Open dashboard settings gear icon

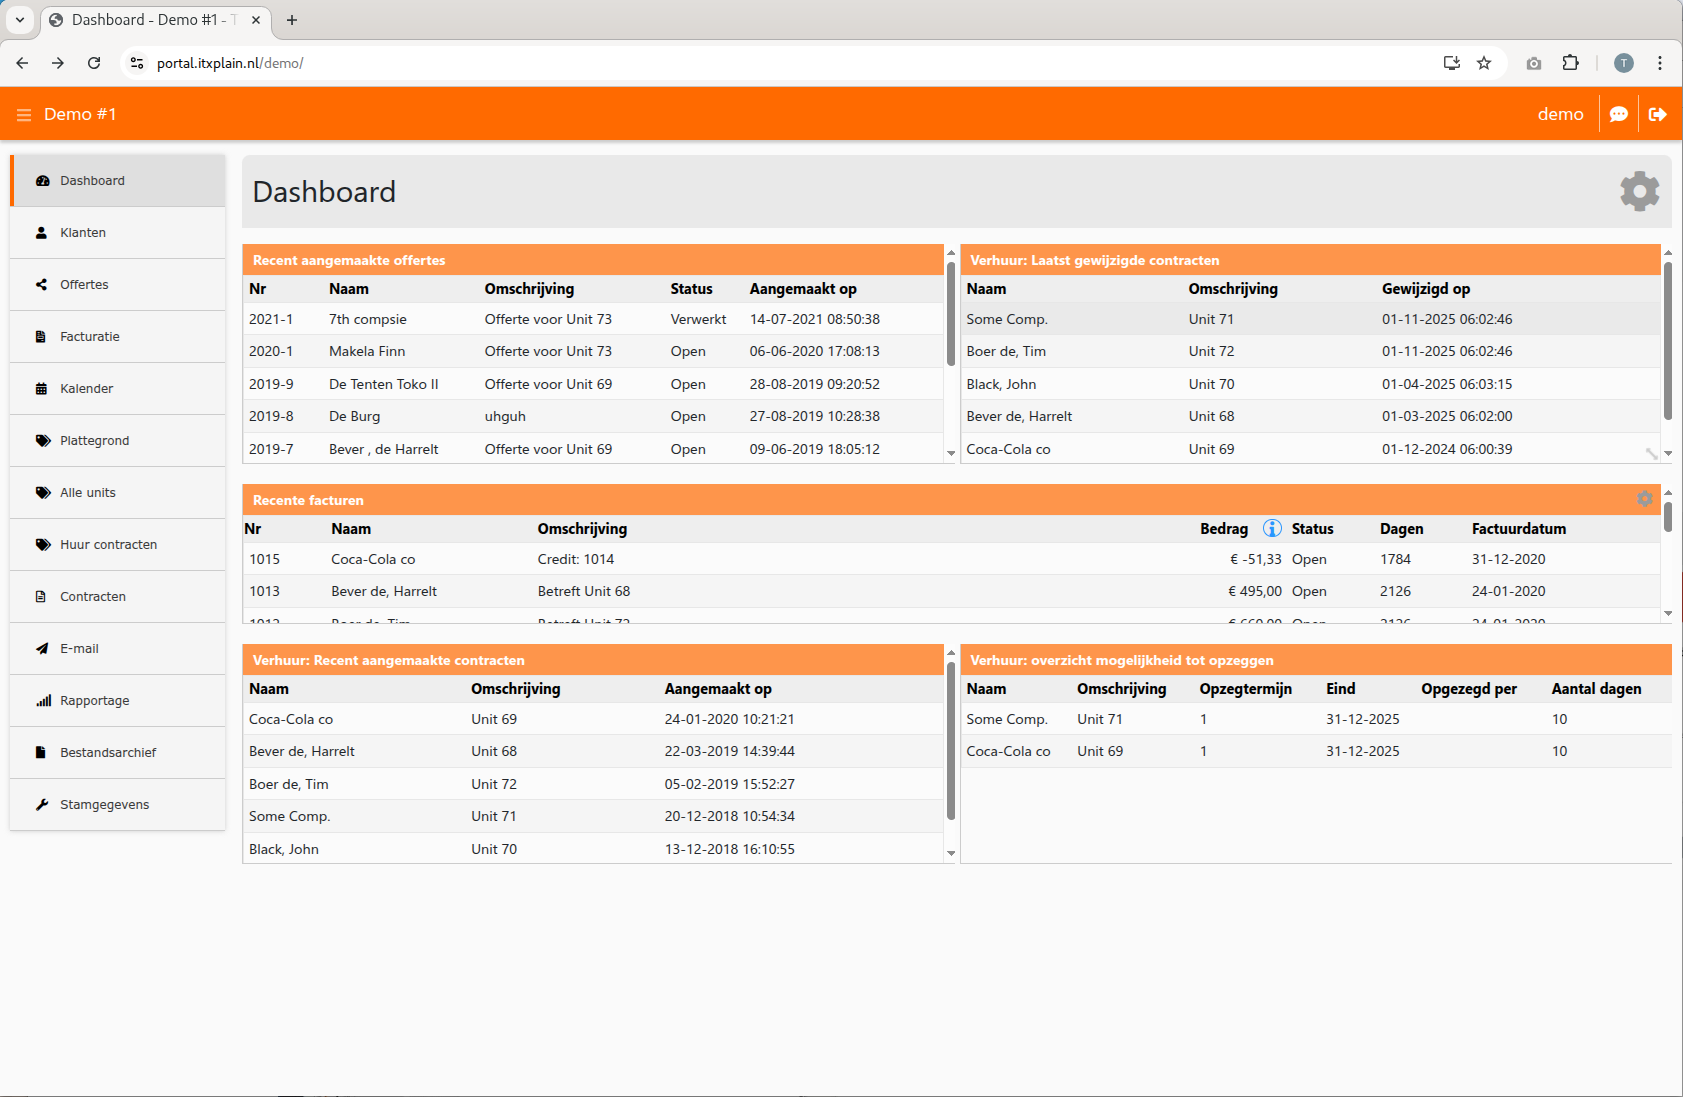tap(1639, 191)
